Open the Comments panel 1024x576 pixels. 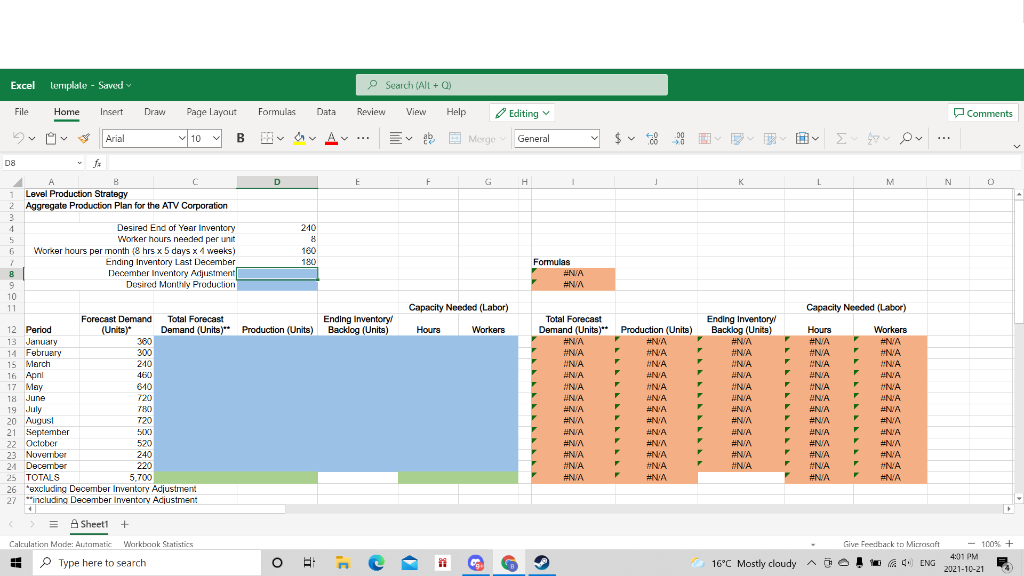982,113
